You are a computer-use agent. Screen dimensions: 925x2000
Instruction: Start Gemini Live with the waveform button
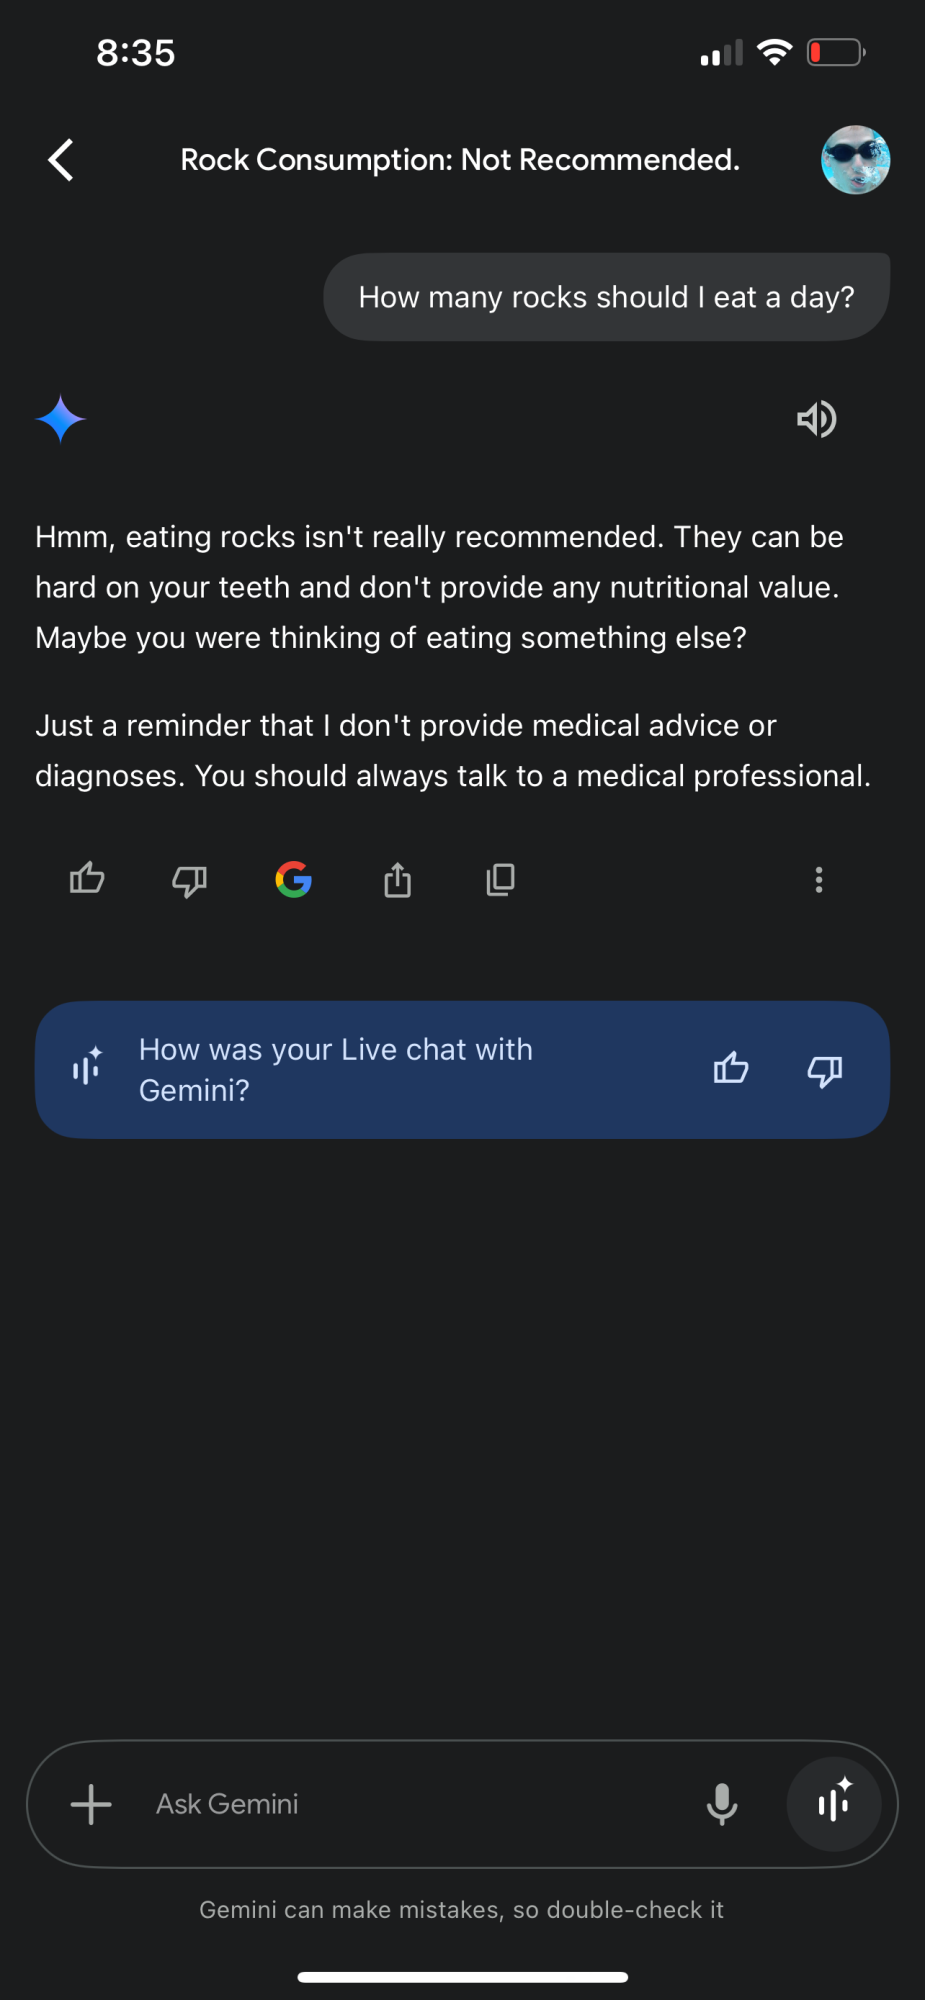pyautogui.click(x=834, y=1804)
